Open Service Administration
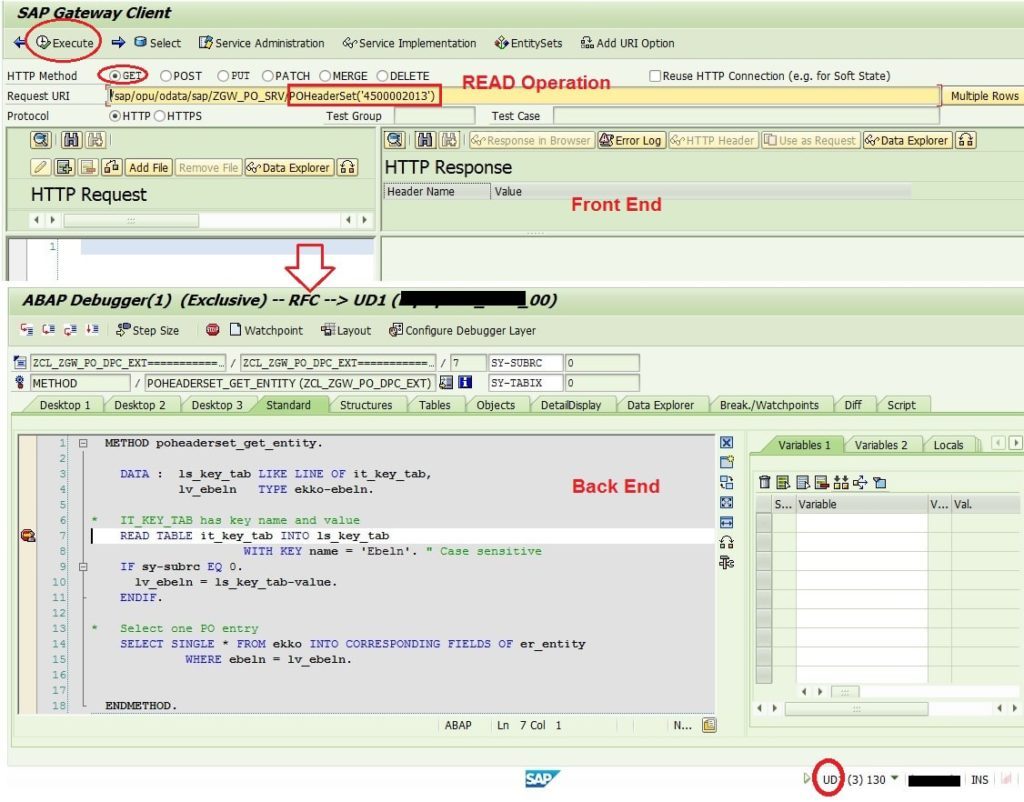 (261, 43)
